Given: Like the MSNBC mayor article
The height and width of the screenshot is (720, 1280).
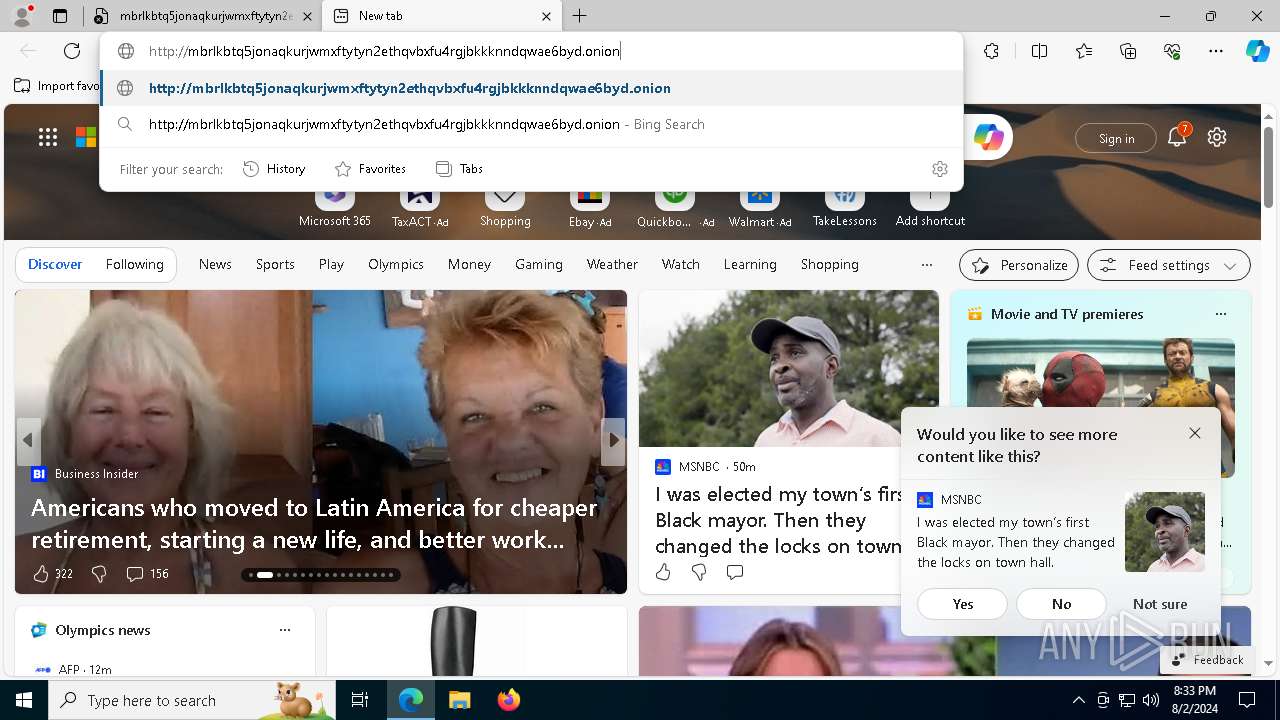Looking at the screenshot, I should coord(663,572).
